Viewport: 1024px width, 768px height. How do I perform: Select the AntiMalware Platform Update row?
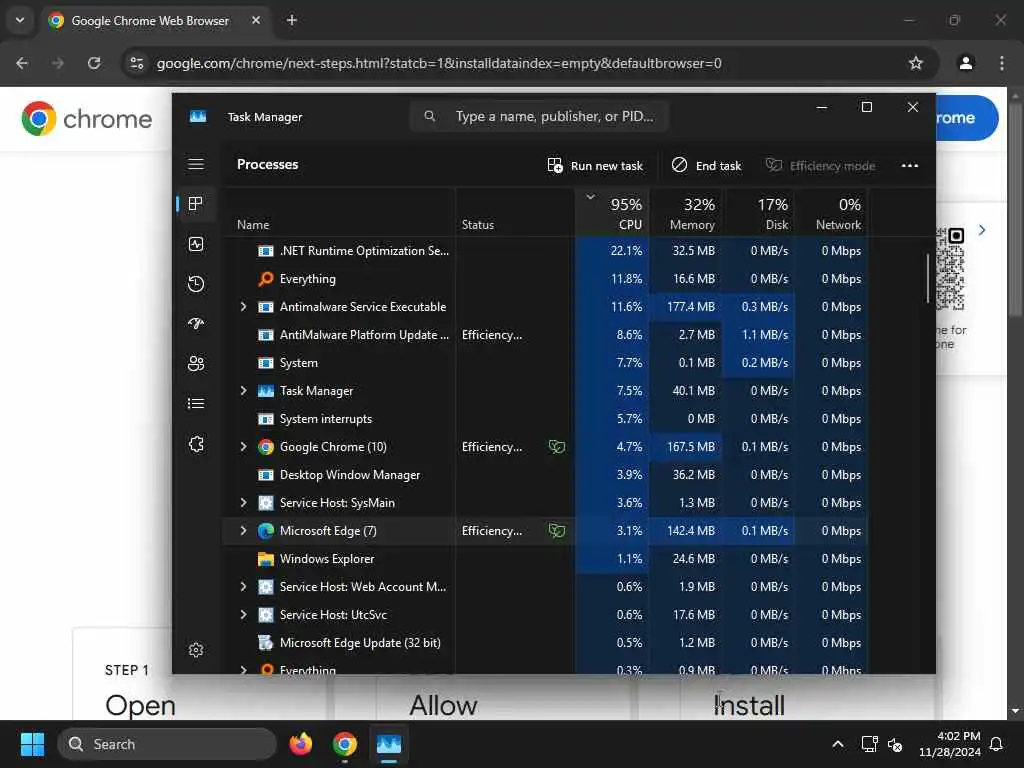pyautogui.click(x=545, y=335)
